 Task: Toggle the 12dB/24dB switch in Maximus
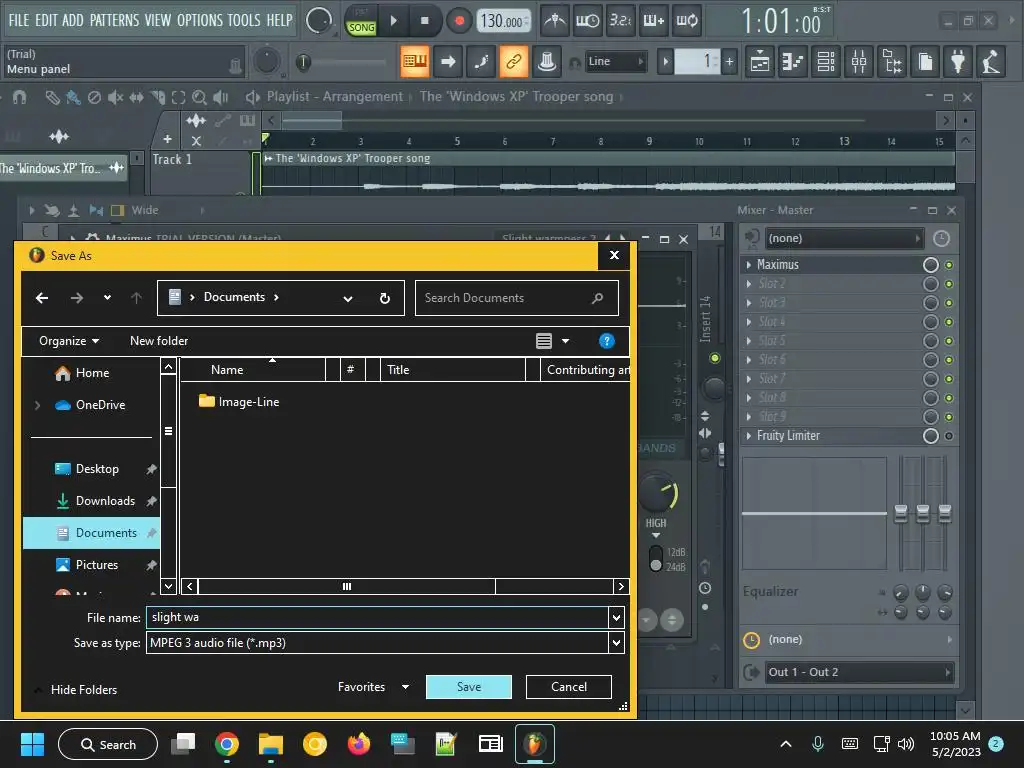[656, 559]
